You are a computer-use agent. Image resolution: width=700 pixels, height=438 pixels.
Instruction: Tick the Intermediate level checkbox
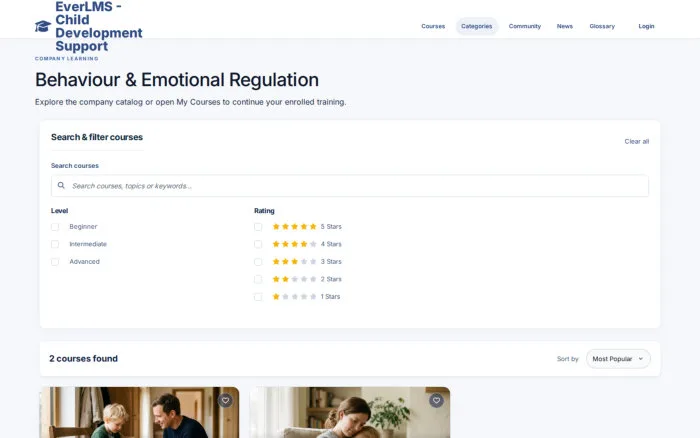(x=55, y=244)
